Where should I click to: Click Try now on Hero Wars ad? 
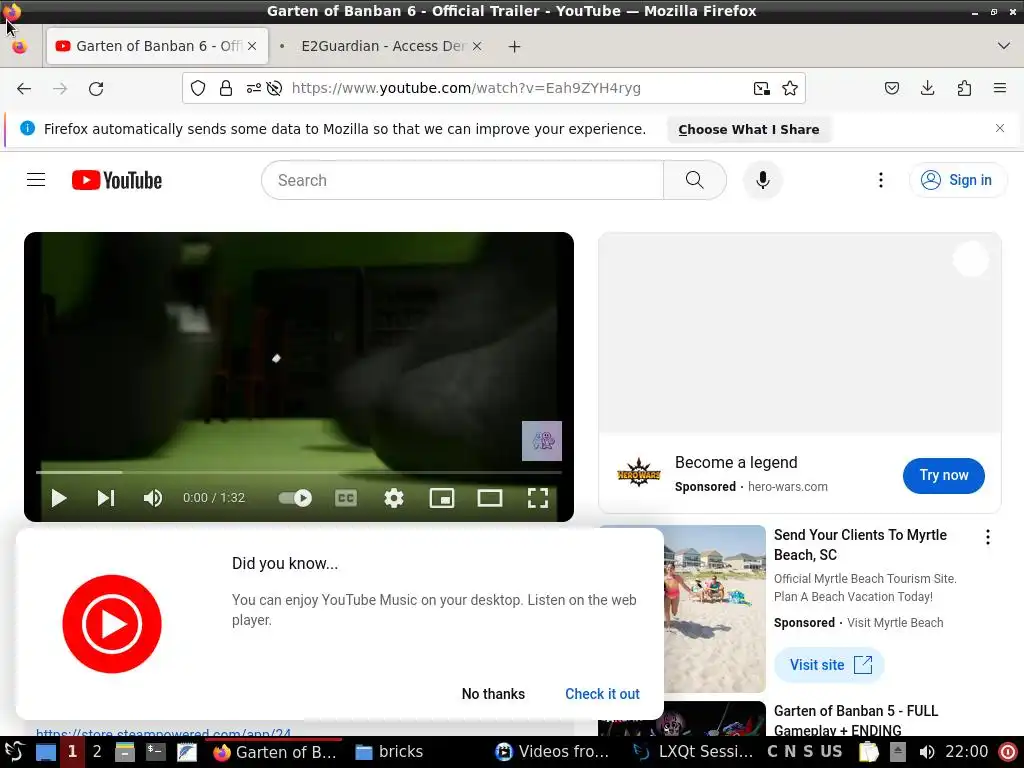(x=944, y=475)
